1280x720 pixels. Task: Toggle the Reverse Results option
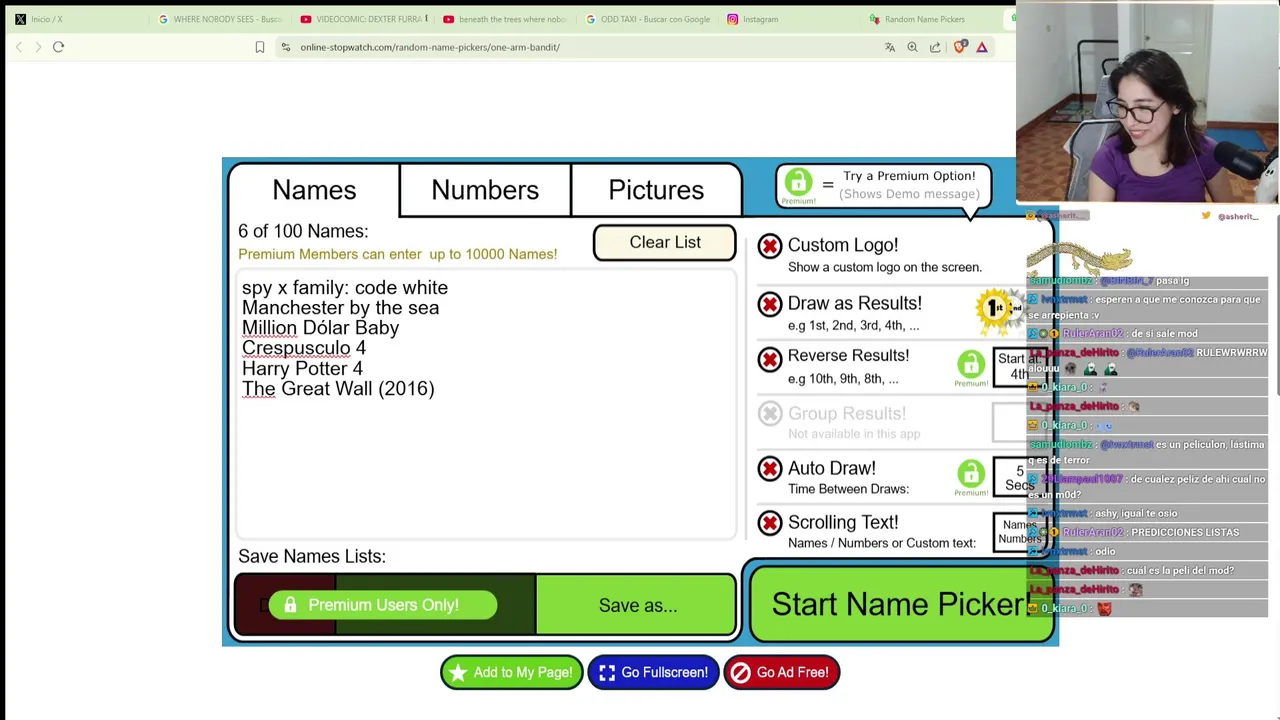(x=770, y=358)
